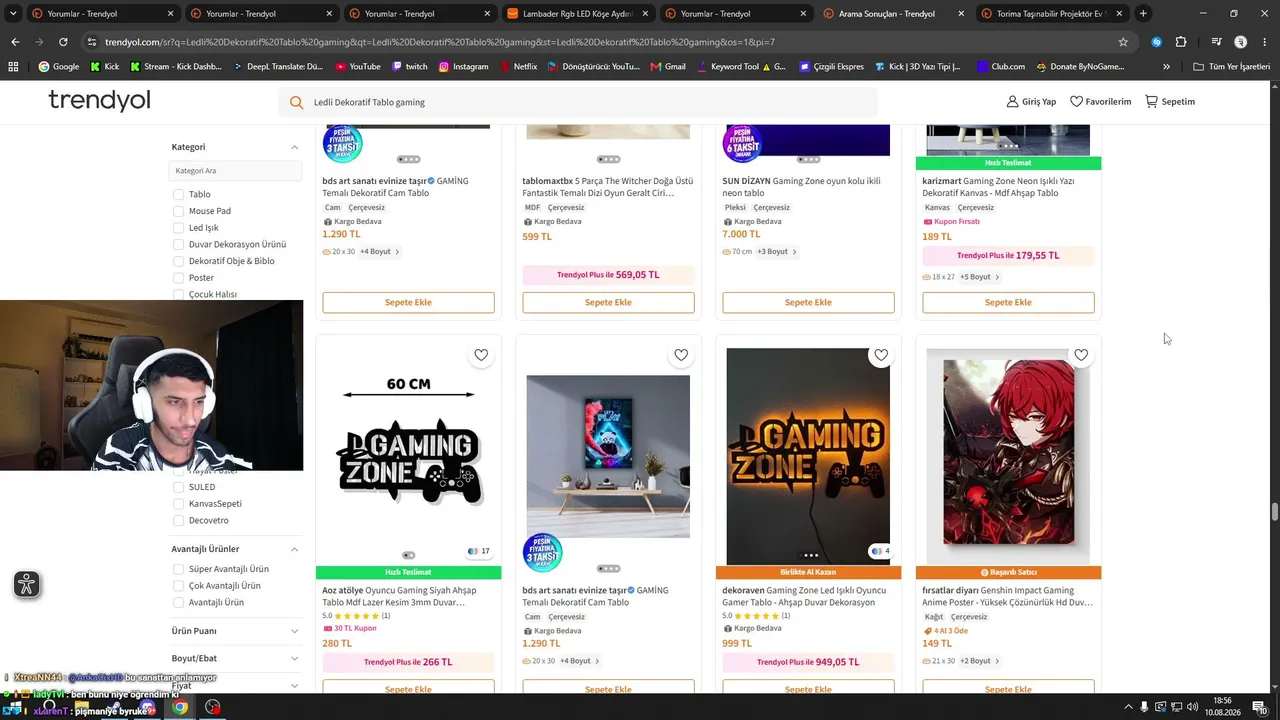Favorite the Genshin Impact anime poster
Image resolution: width=1280 pixels, height=720 pixels.
coord(1081,355)
